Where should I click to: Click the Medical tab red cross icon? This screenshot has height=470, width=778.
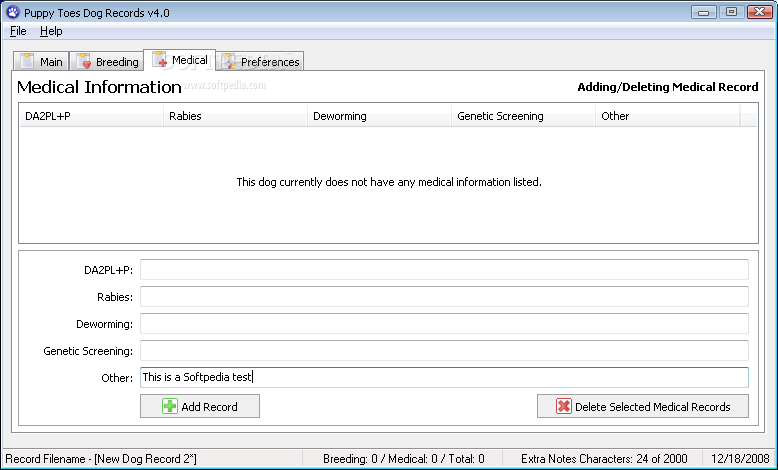click(x=160, y=59)
